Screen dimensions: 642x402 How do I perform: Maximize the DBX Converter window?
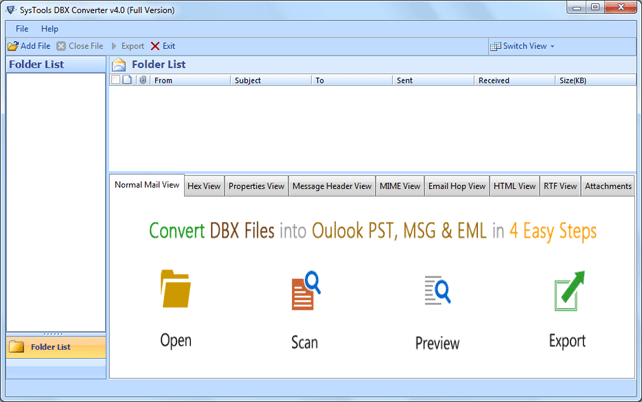coord(595,7)
